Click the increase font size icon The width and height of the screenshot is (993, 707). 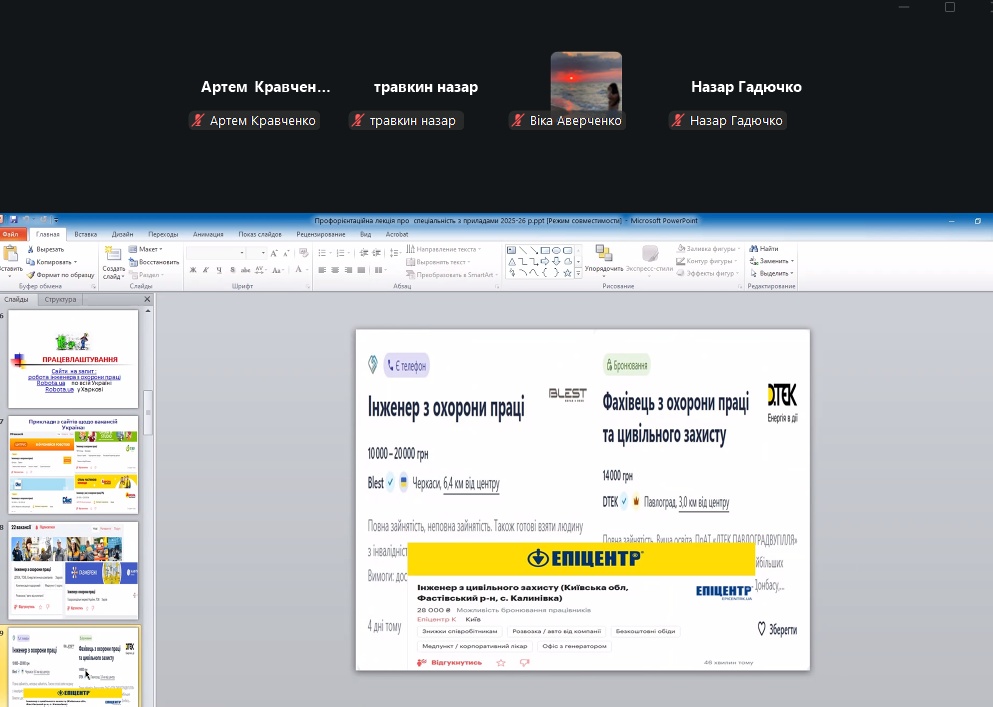click(274, 253)
